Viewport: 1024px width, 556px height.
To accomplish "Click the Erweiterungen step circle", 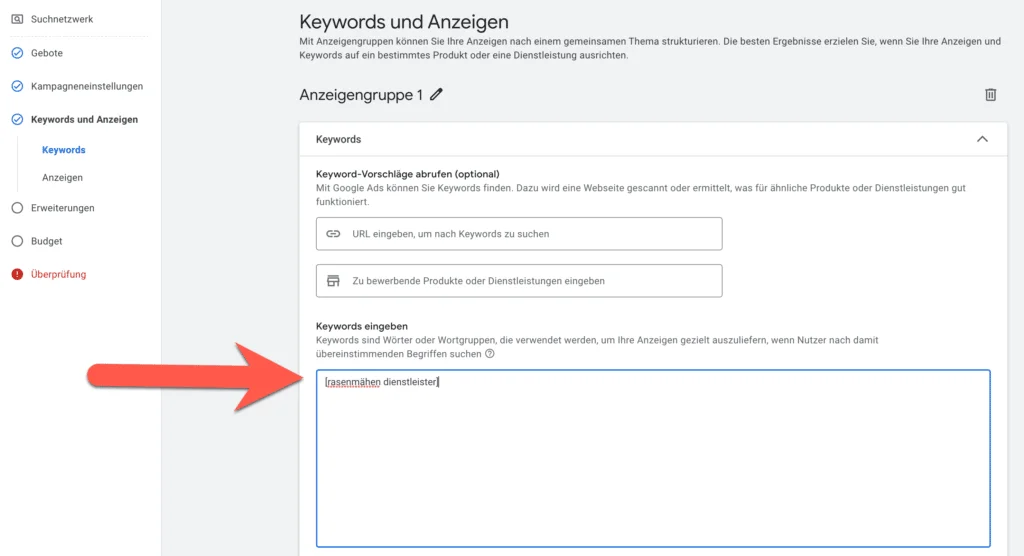I will coord(17,208).
